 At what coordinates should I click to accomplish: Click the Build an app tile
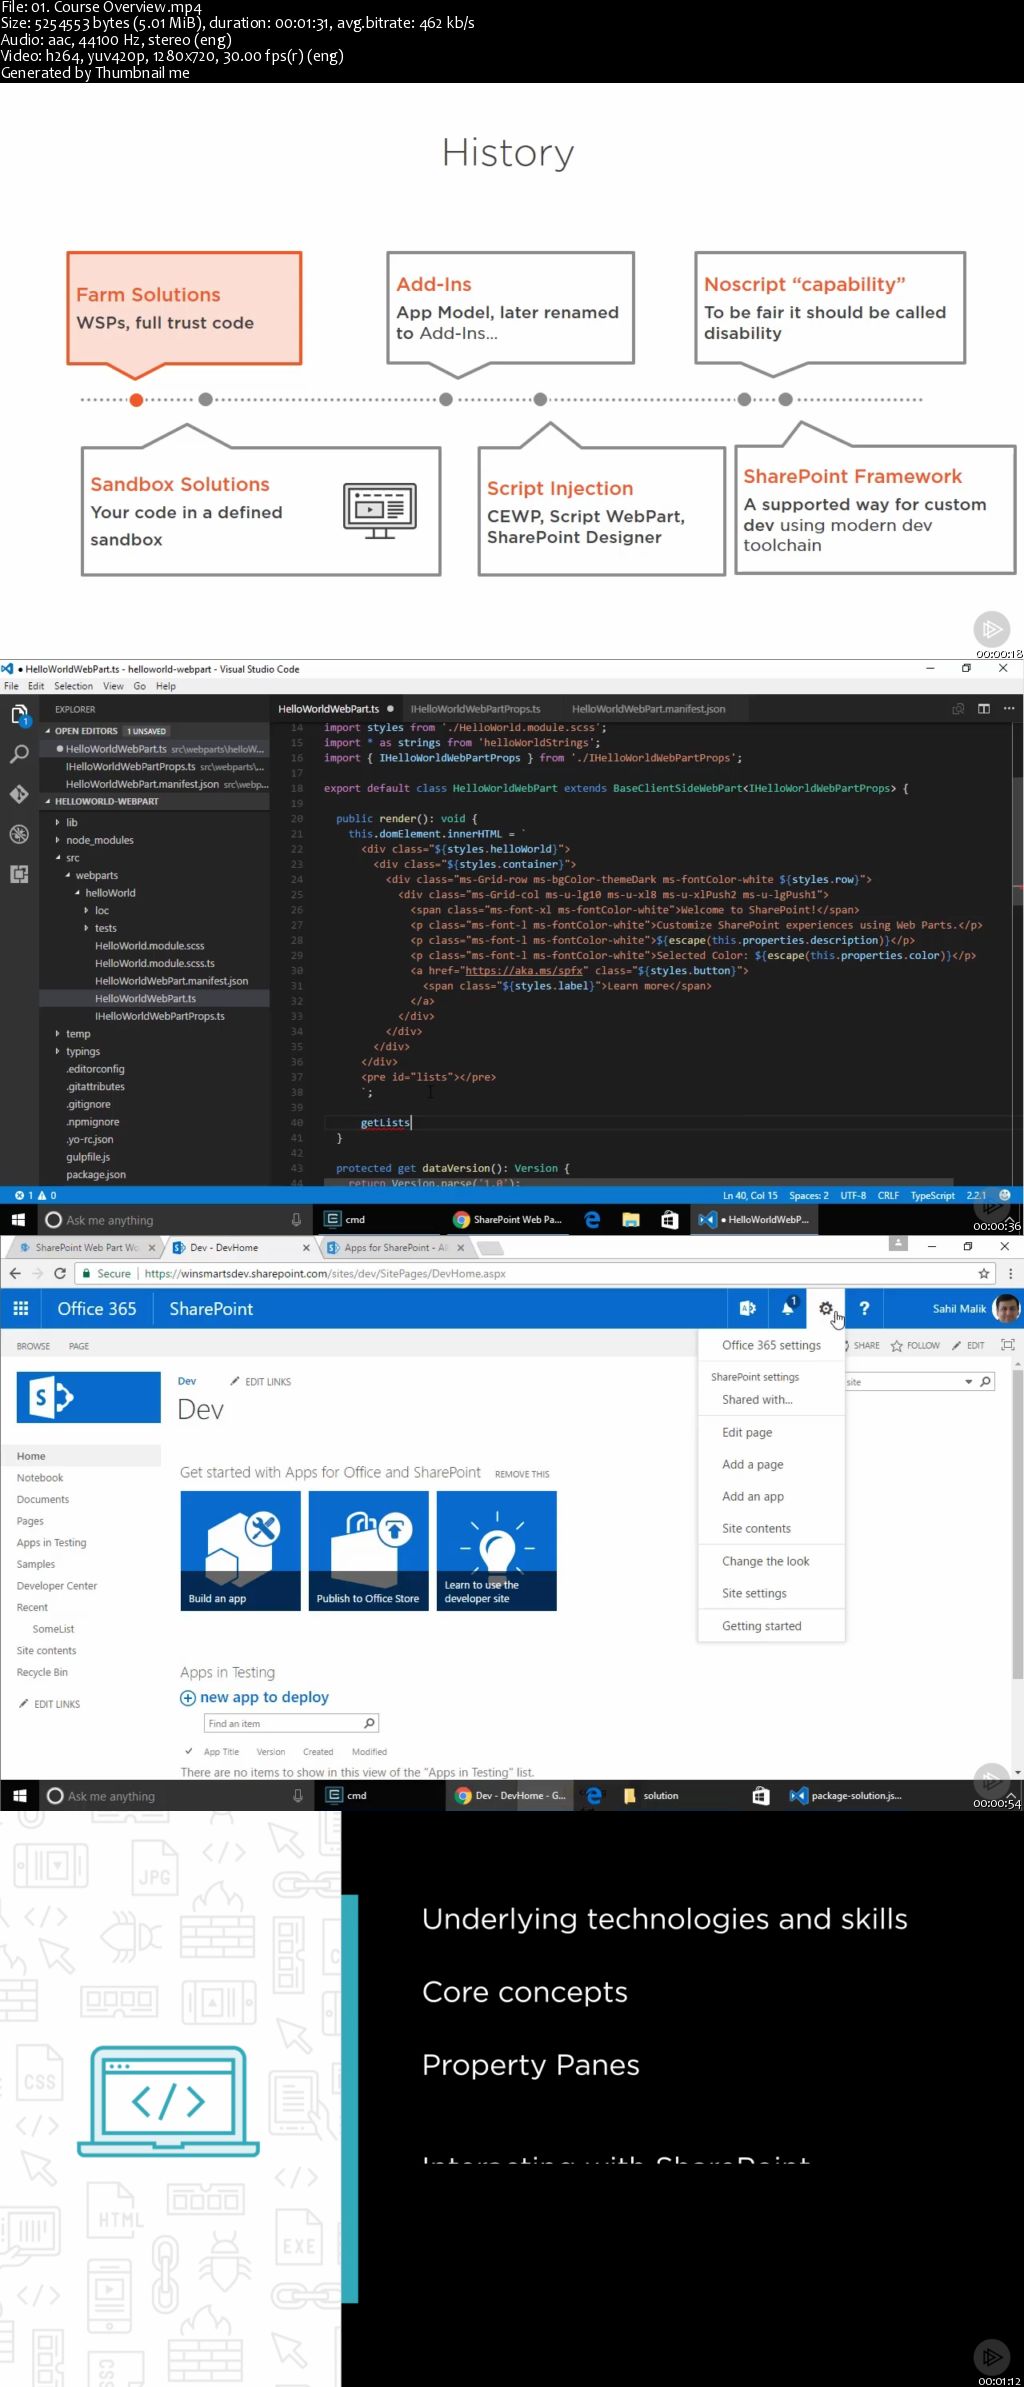pos(240,1550)
